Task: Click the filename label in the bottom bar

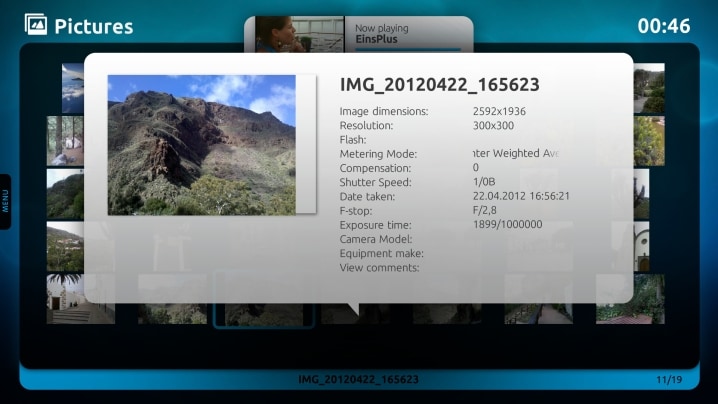Action: pos(358,381)
